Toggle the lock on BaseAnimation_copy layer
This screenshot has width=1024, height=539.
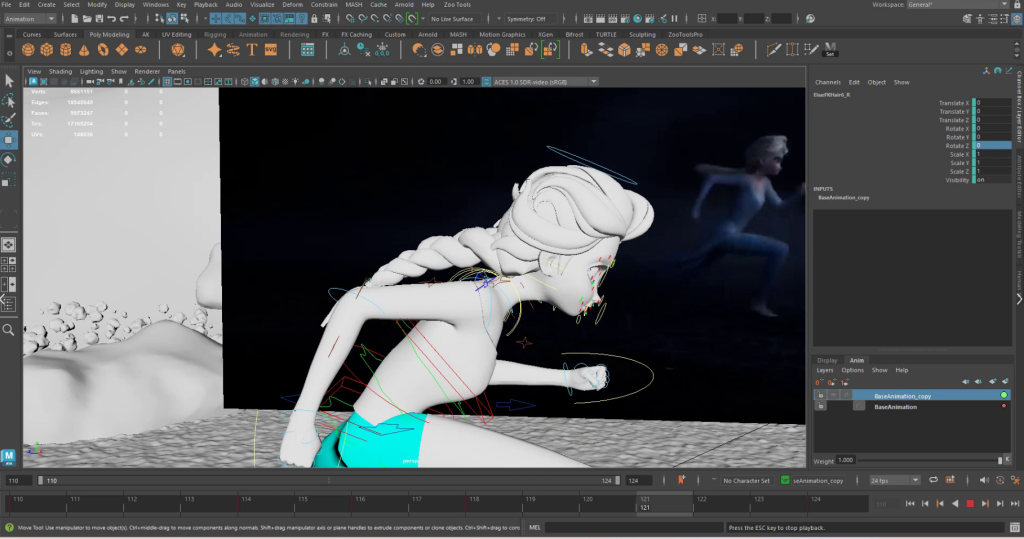point(820,395)
